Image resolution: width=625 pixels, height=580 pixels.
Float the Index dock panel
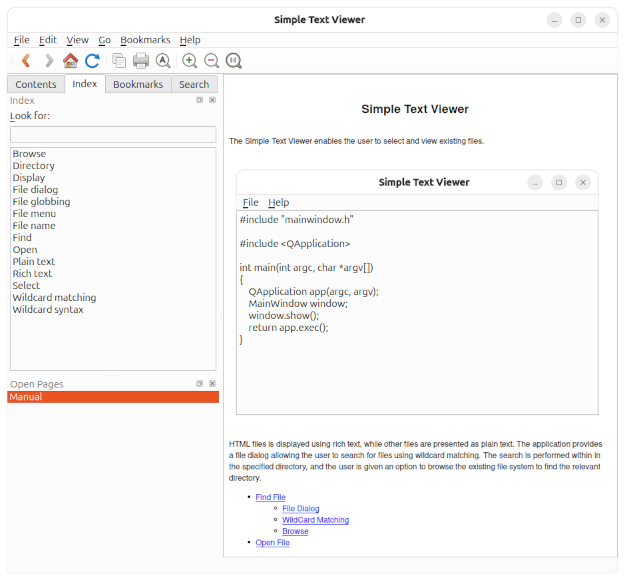(200, 100)
